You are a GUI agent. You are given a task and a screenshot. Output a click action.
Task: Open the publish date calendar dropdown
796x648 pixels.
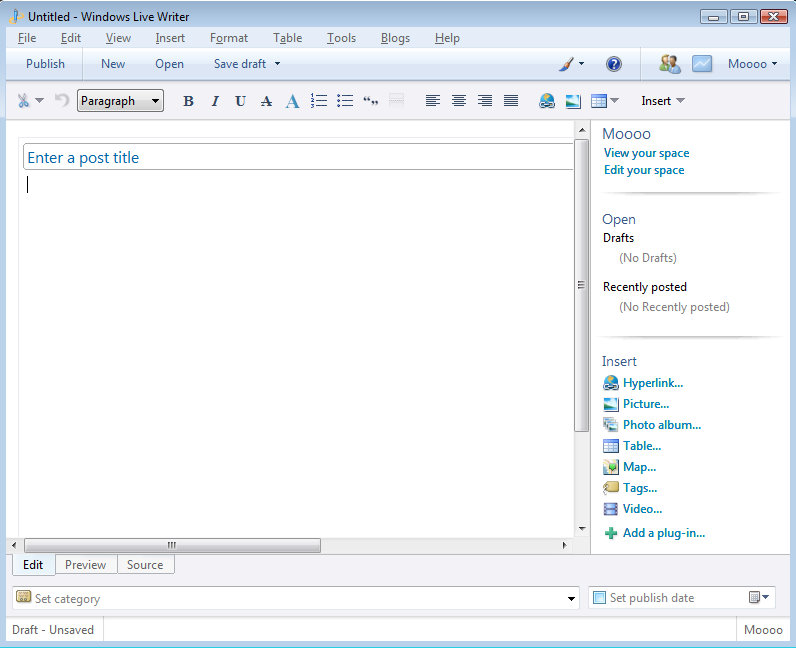click(759, 598)
